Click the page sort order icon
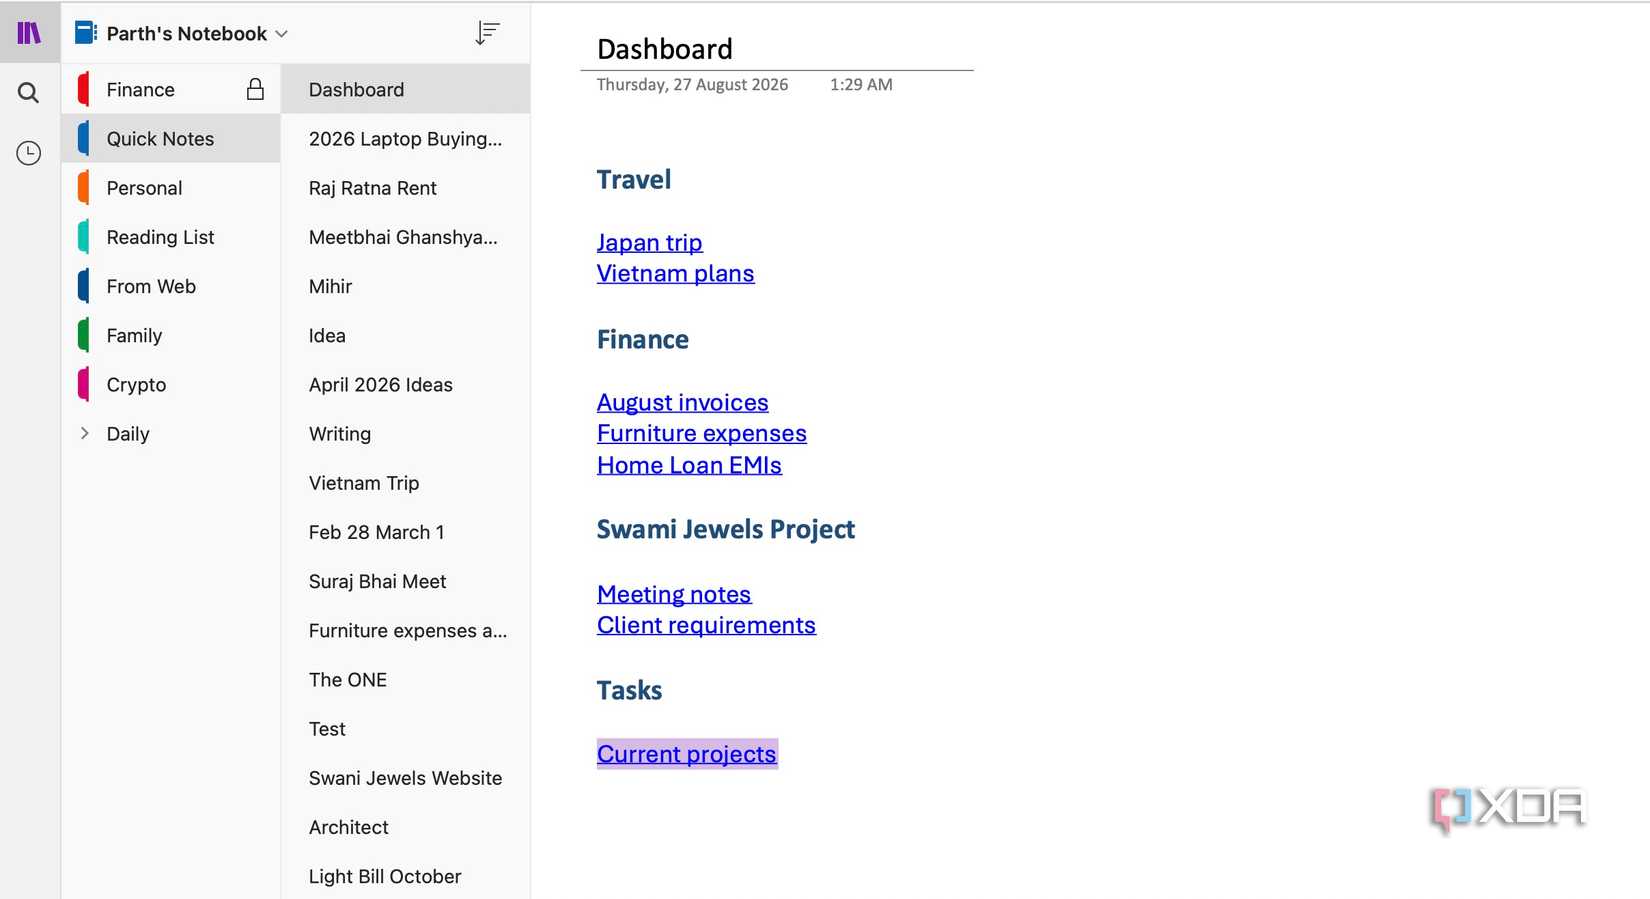 487,33
